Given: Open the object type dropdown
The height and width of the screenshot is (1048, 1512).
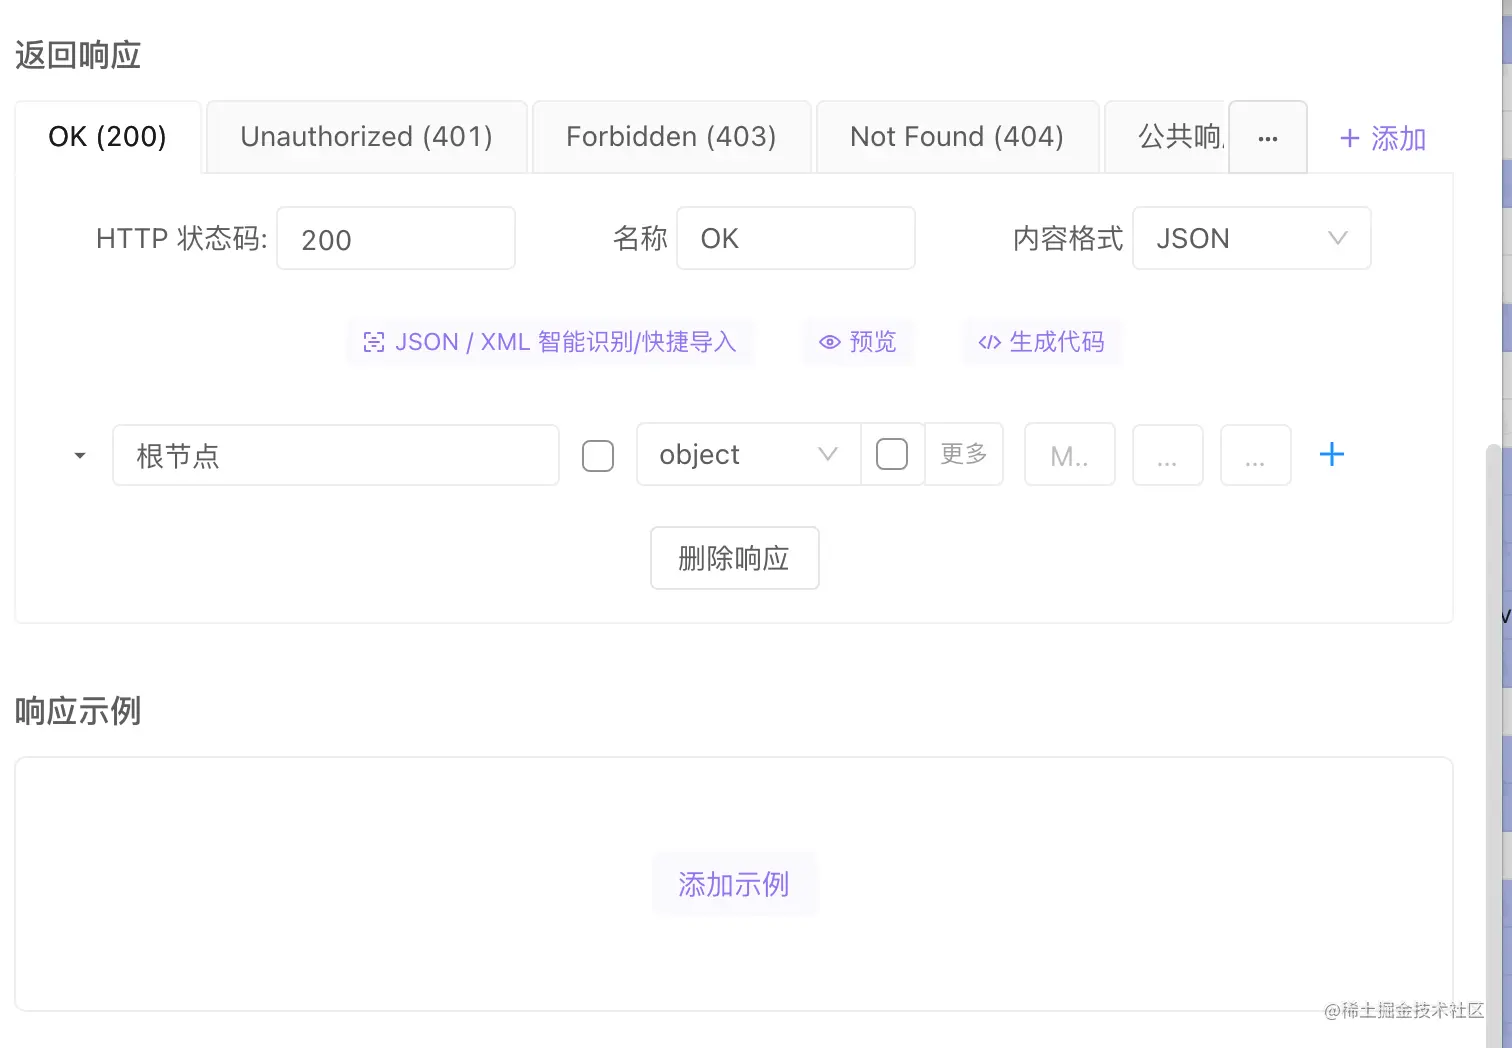Looking at the screenshot, I should click(748, 455).
